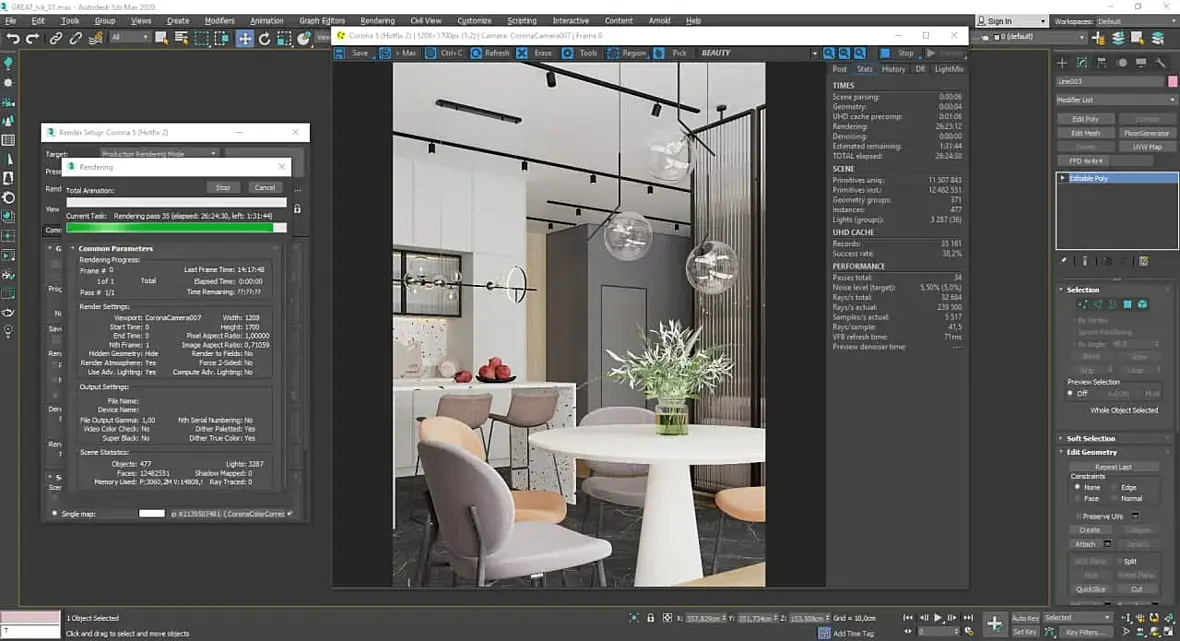Image resolution: width=1180 pixels, height=641 pixels.
Task: Select Off under Preview Selection
Action: pos(1070,393)
